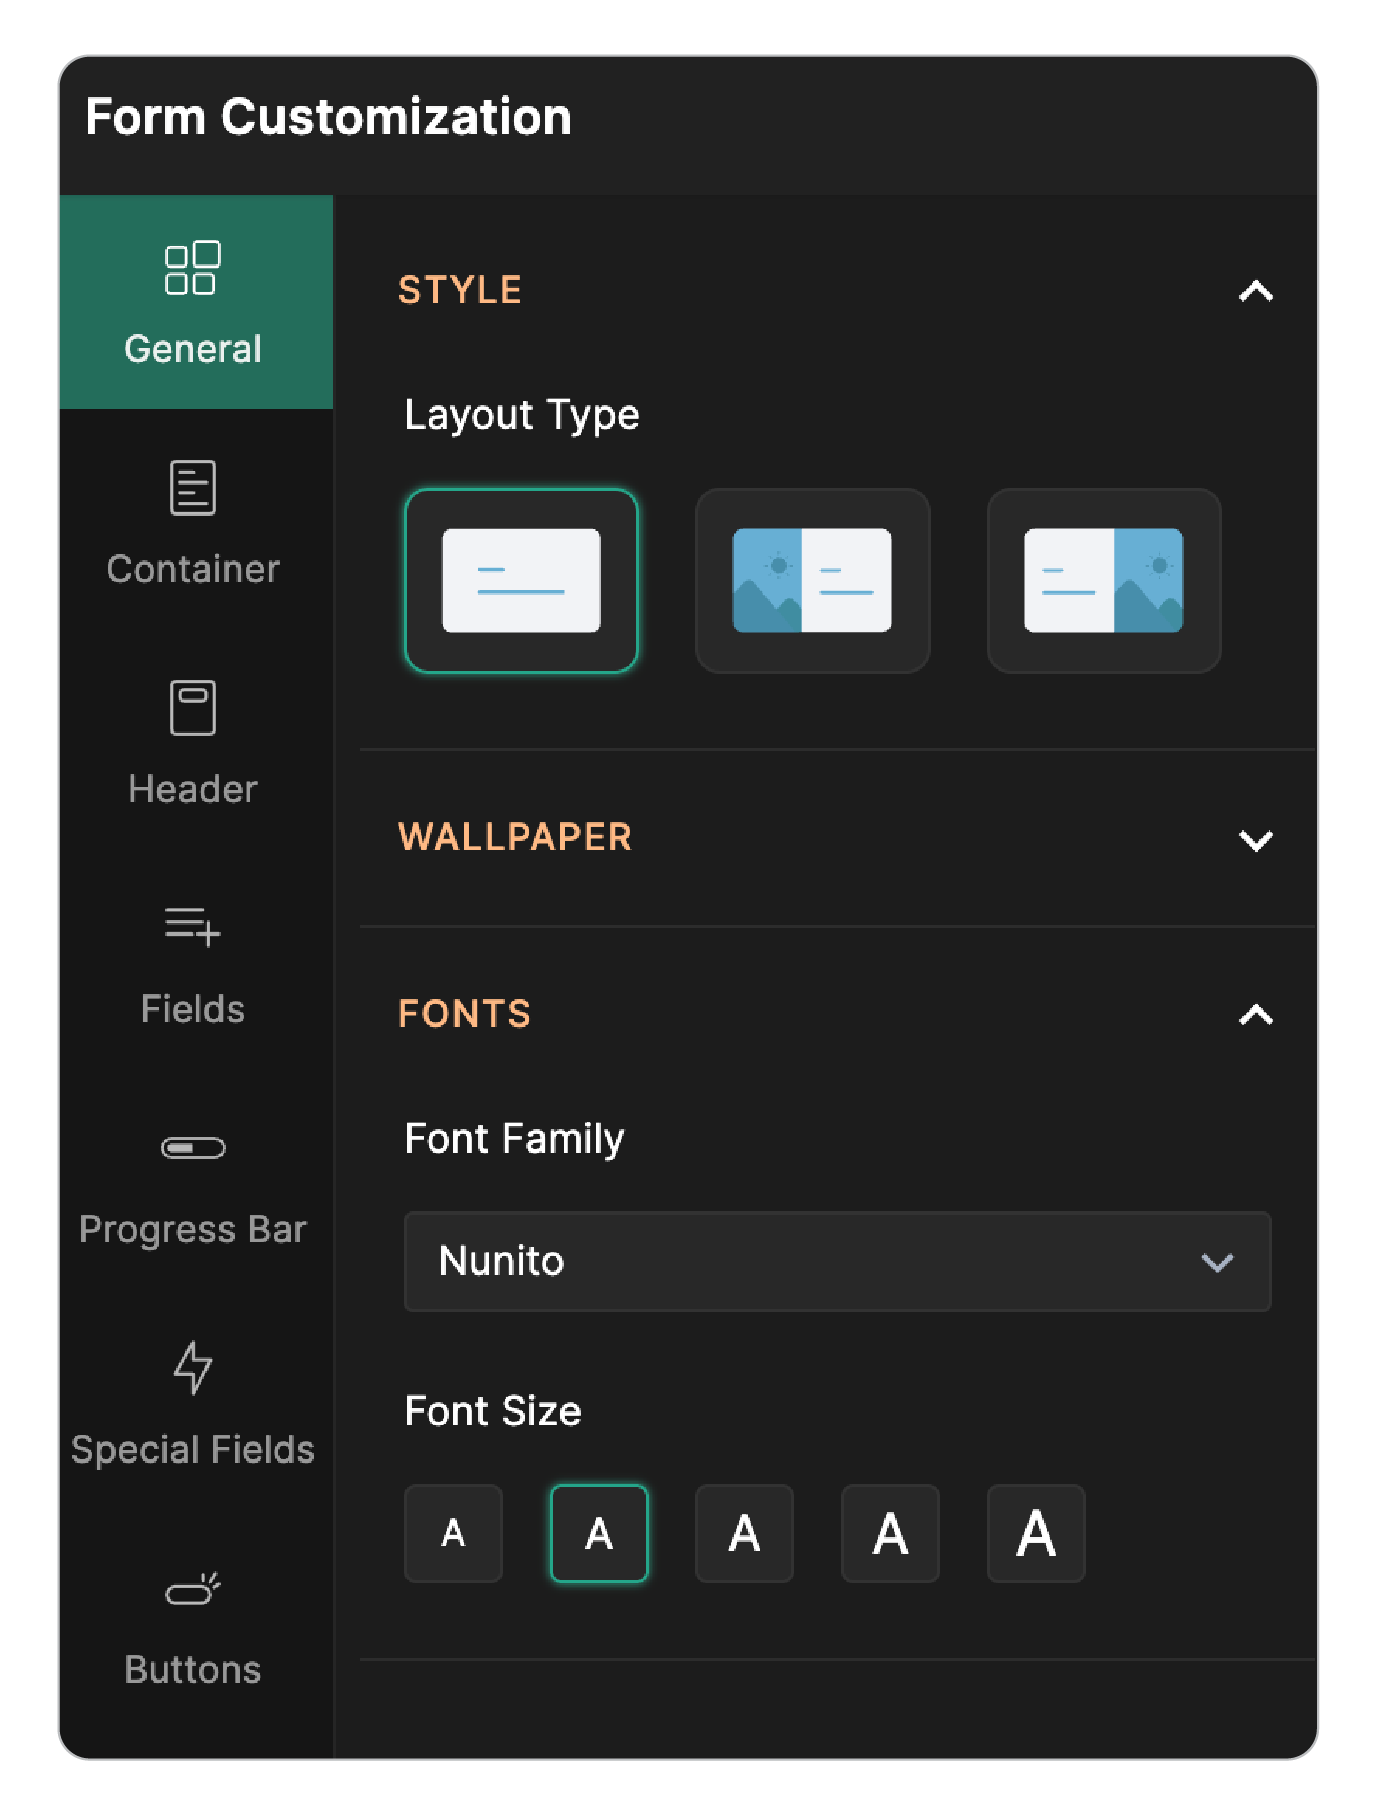Screen dimensions: 1377x1793
Task: Click the STYLE section heading
Action: point(460,290)
